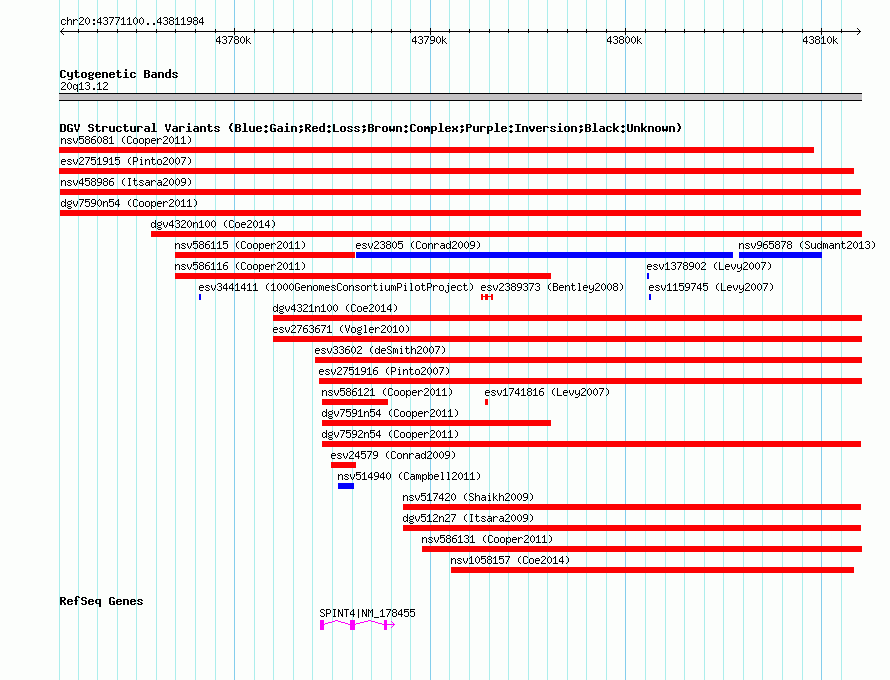Screen dimensions: 890x680
Task: Click the nsv517420 (Shaikh2009) label
Action: point(468,497)
